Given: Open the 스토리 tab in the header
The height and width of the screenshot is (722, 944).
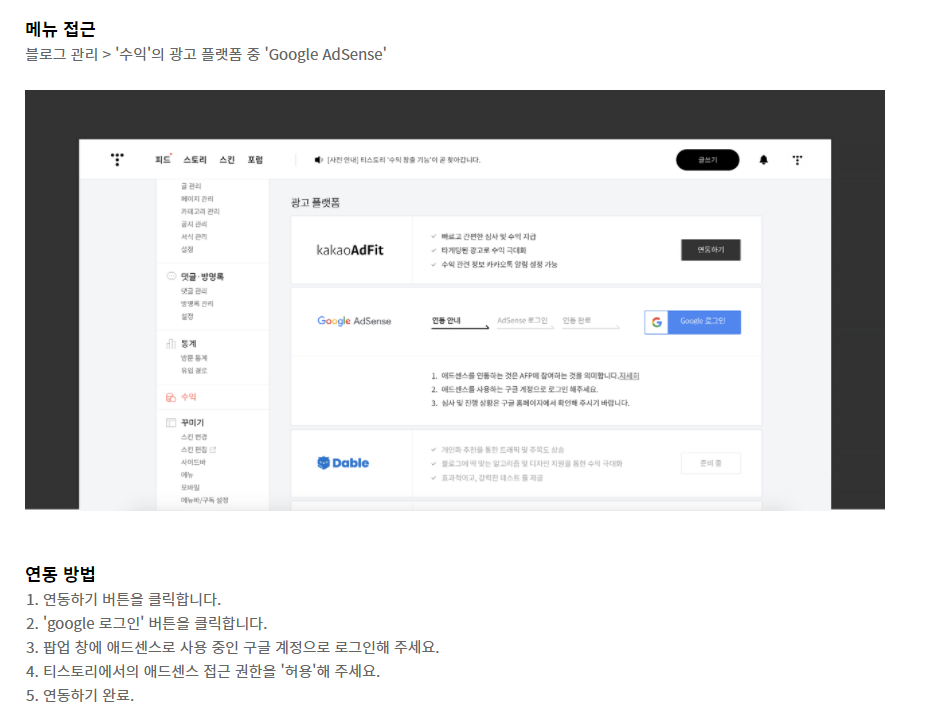Looking at the screenshot, I should click(194, 160).
